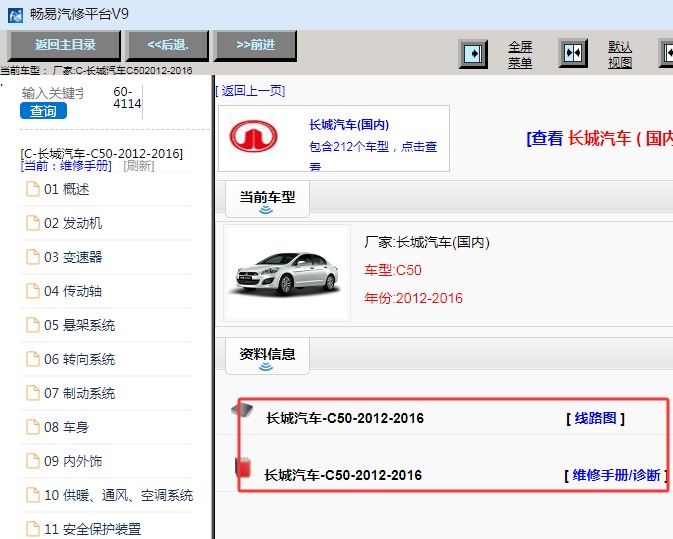Select 默认视图 label
This screenshot has width=673, height=539.
point(620,55)
